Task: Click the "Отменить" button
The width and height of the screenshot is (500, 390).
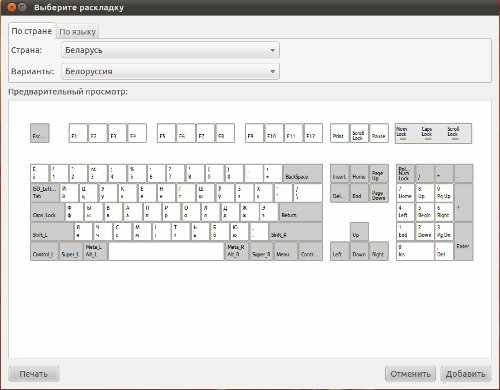Action: click(x=410, y=374)
